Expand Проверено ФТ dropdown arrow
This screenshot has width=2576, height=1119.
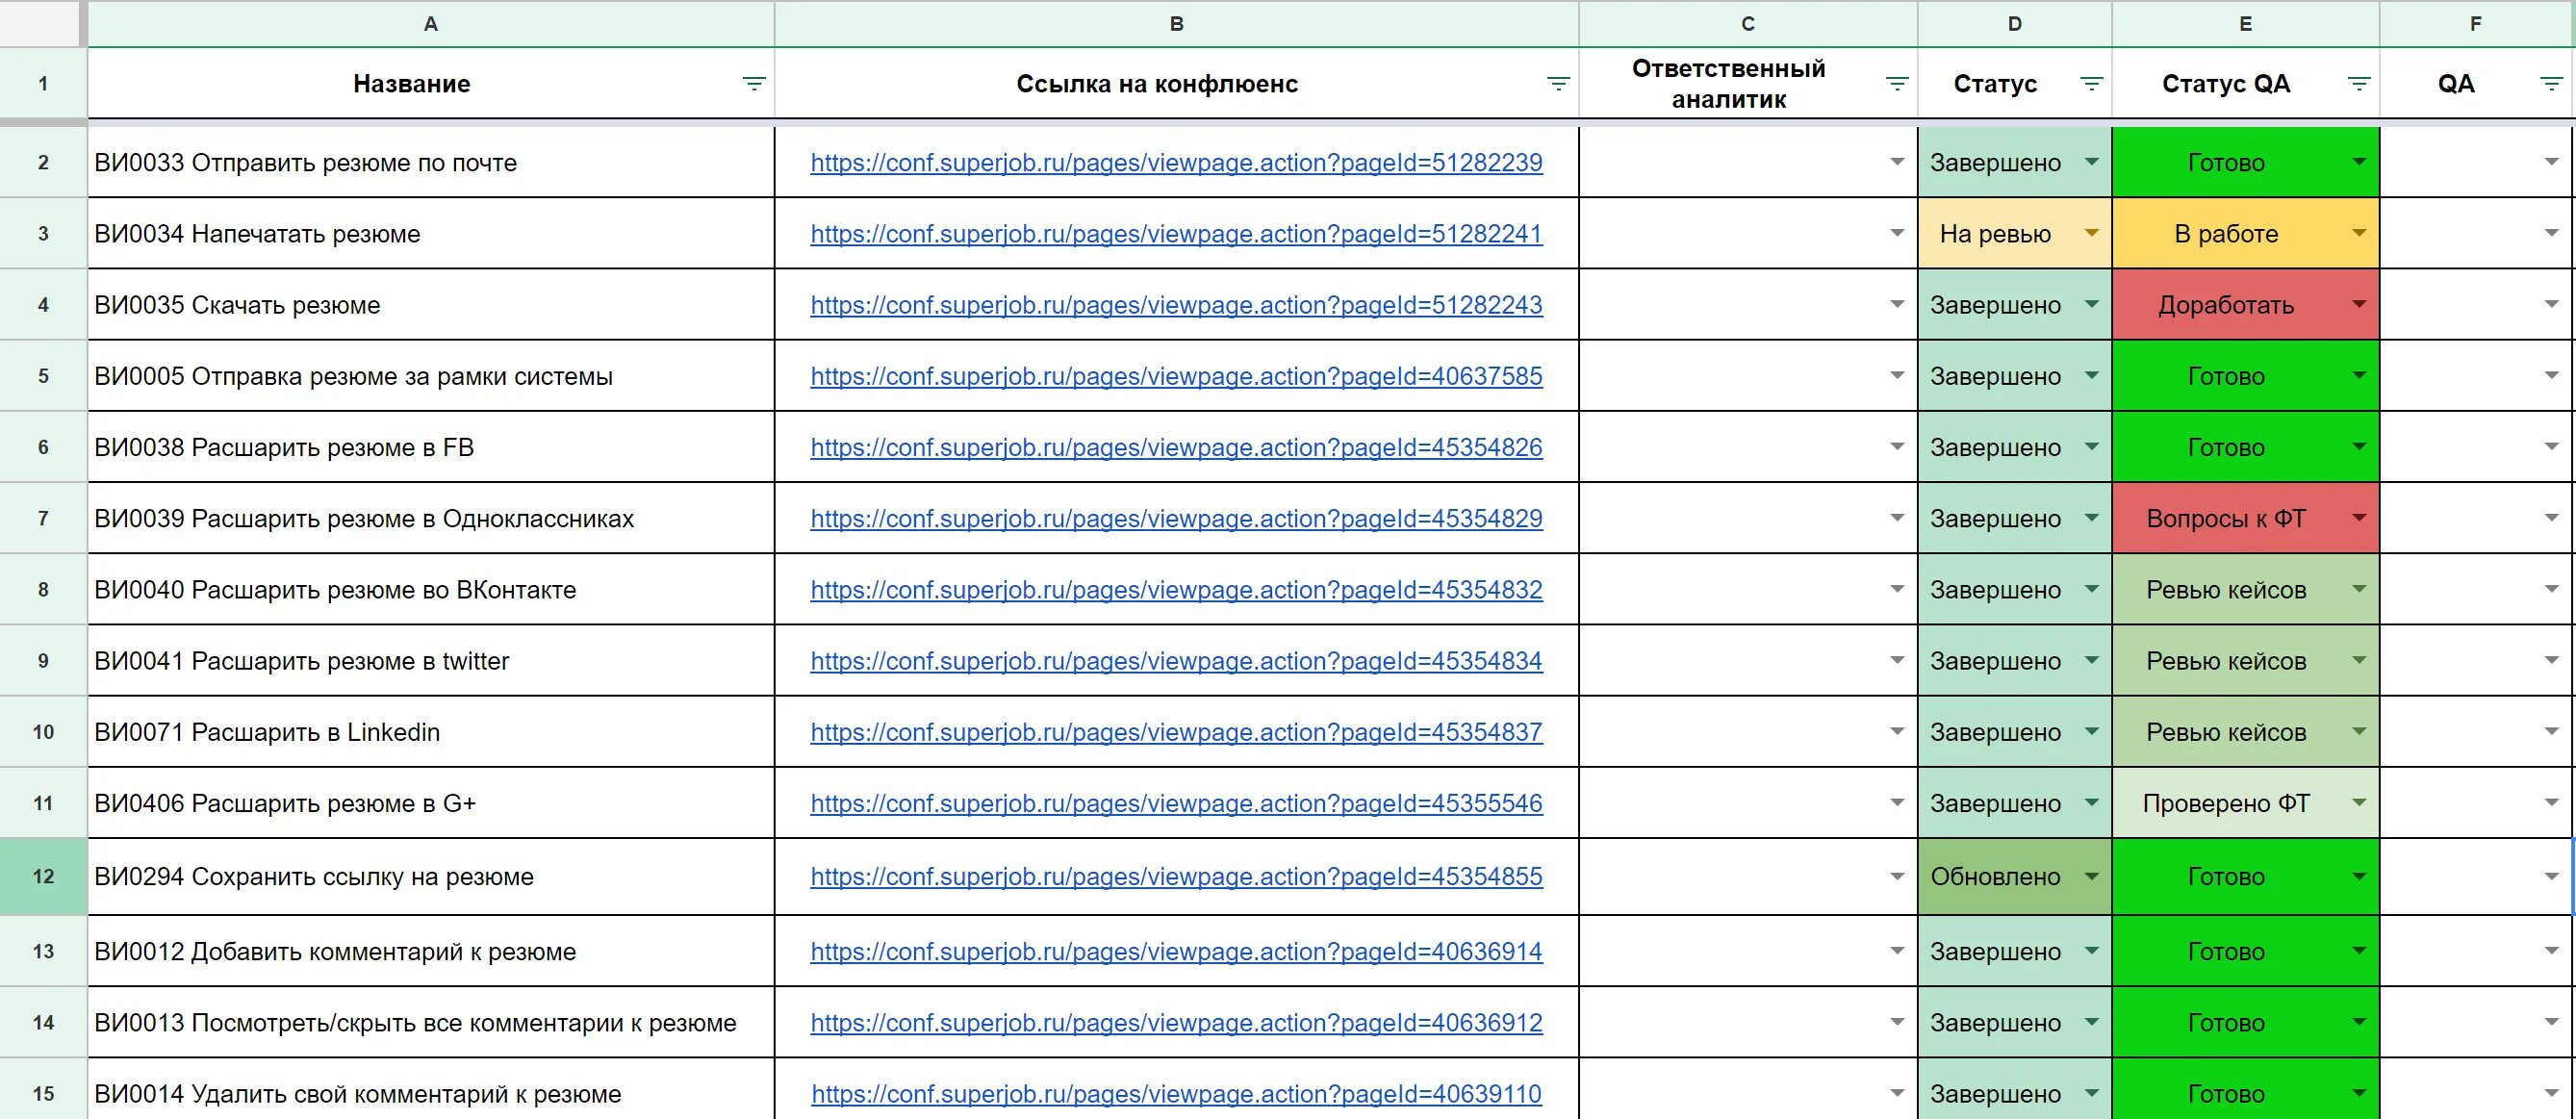tap(2359, 802)
